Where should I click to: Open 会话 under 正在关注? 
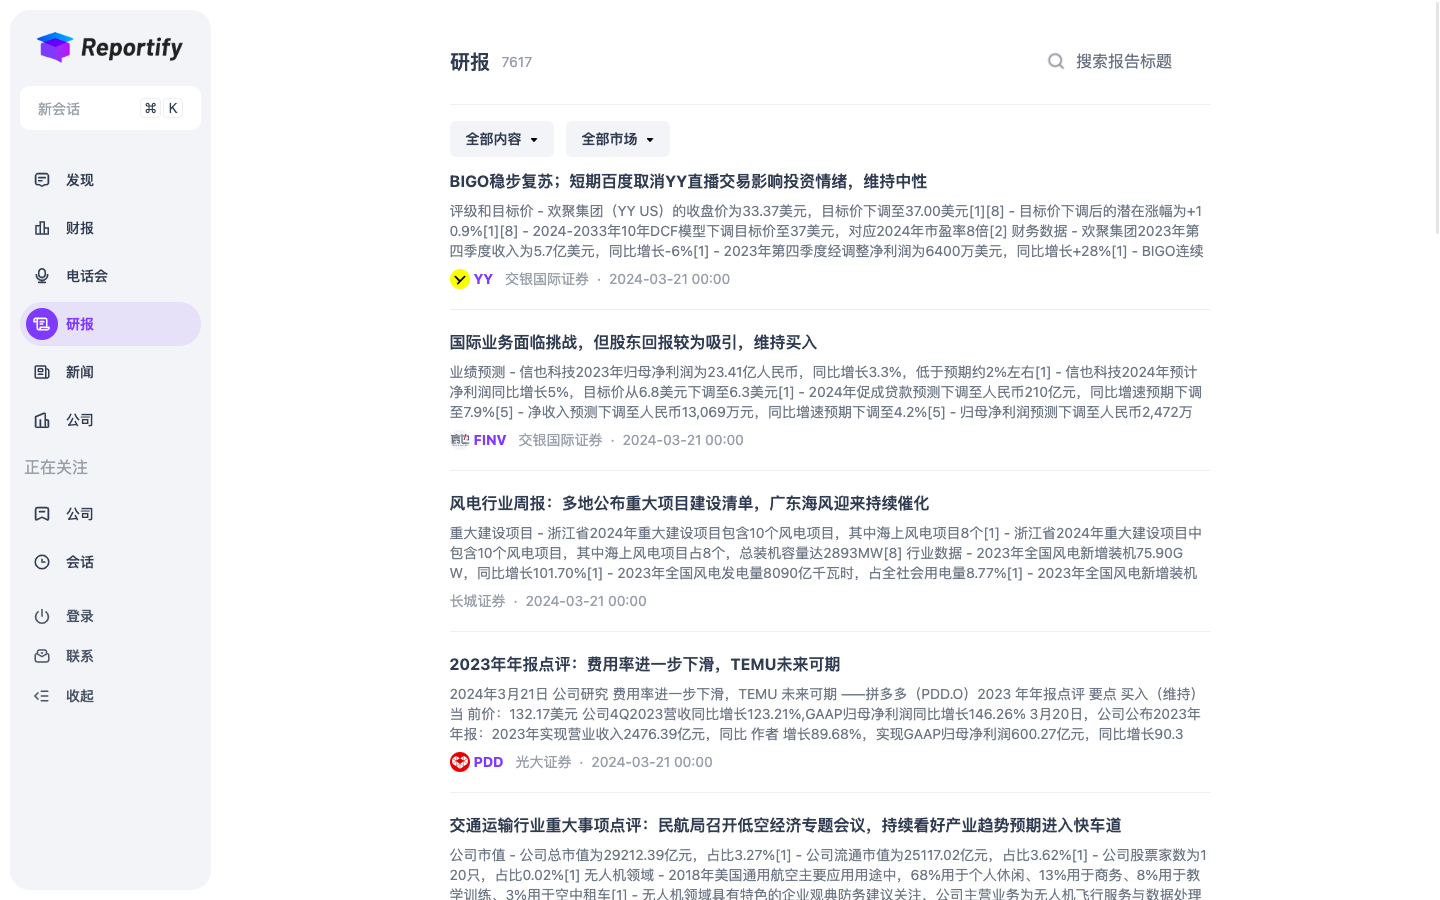[110, 562]
